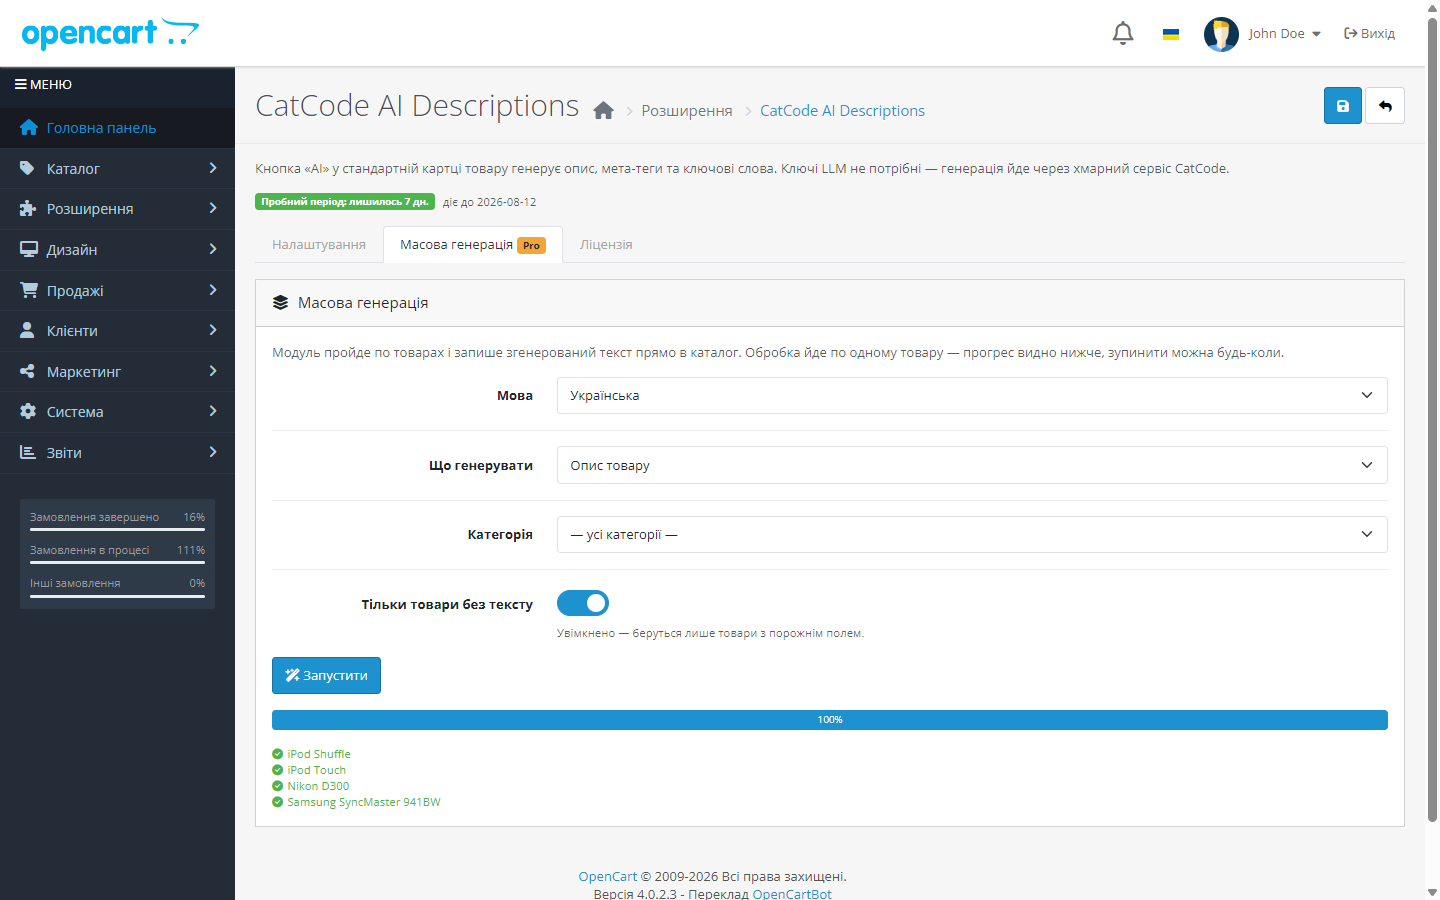Click the trial period green badge
The width and height of the screenshot is (1440, 900).
click(345, 202)
